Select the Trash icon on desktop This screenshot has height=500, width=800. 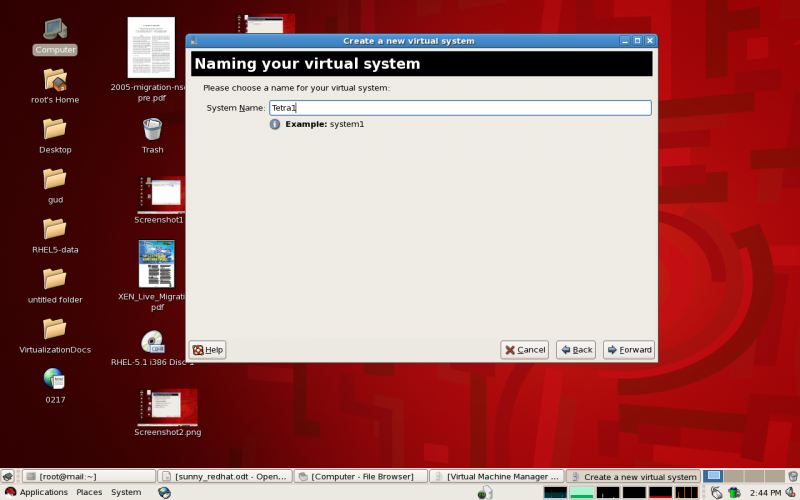[153, 129]
